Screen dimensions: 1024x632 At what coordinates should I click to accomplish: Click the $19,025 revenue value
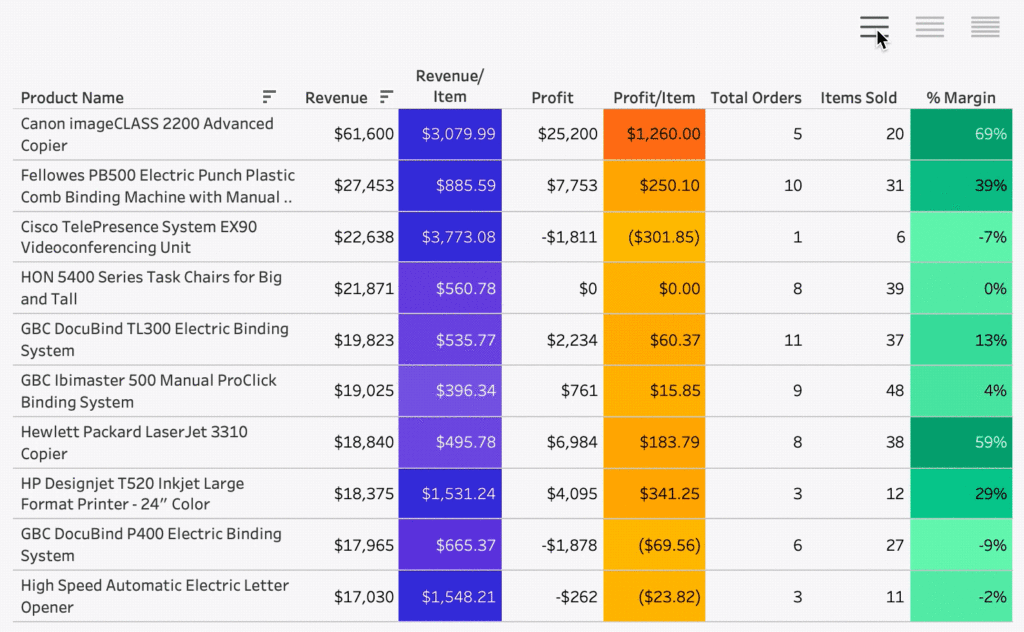tap(364, 391)
